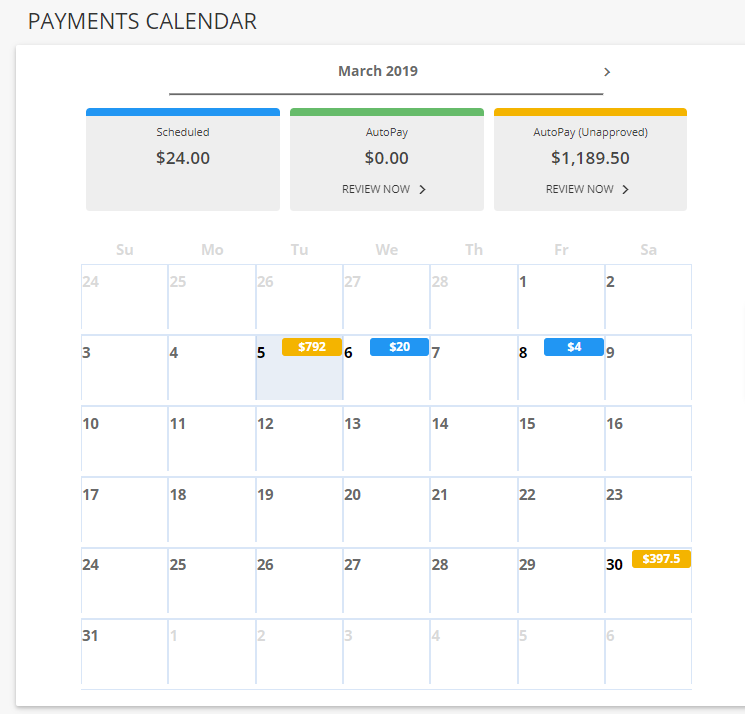Click grayed April 6 day cell
Viewport: 745px width, 714px height.
click(x=648, y=651)
